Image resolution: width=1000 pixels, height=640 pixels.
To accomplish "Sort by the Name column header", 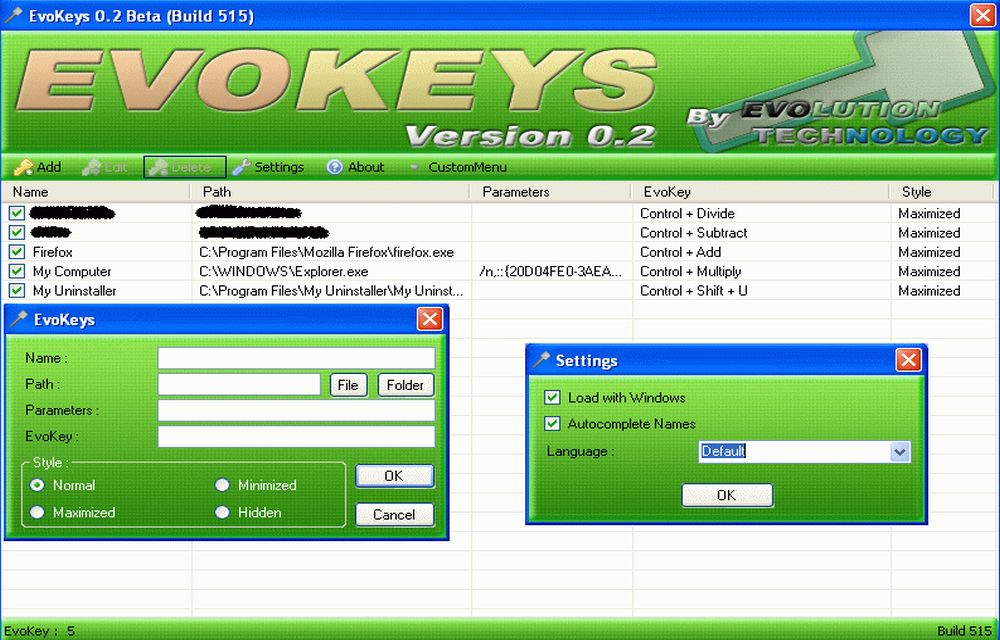I will 96,192.
